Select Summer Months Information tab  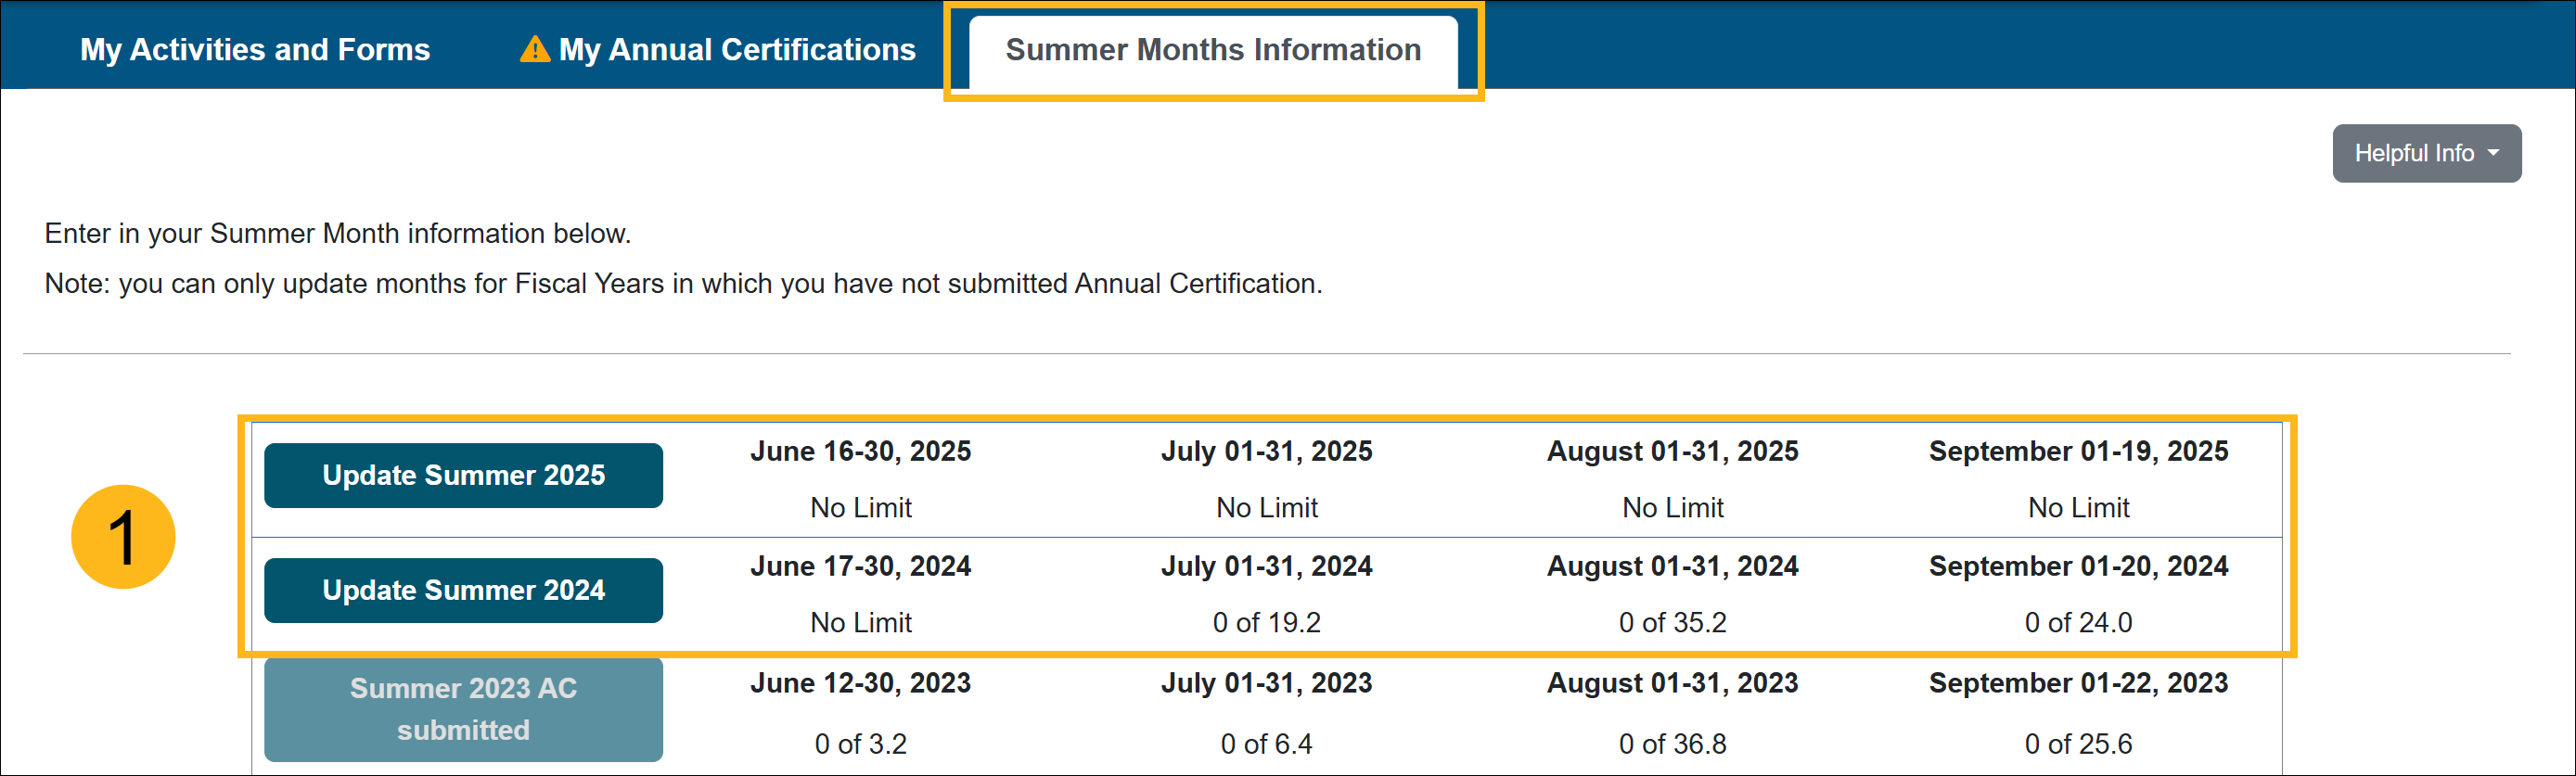point(1212,49)
